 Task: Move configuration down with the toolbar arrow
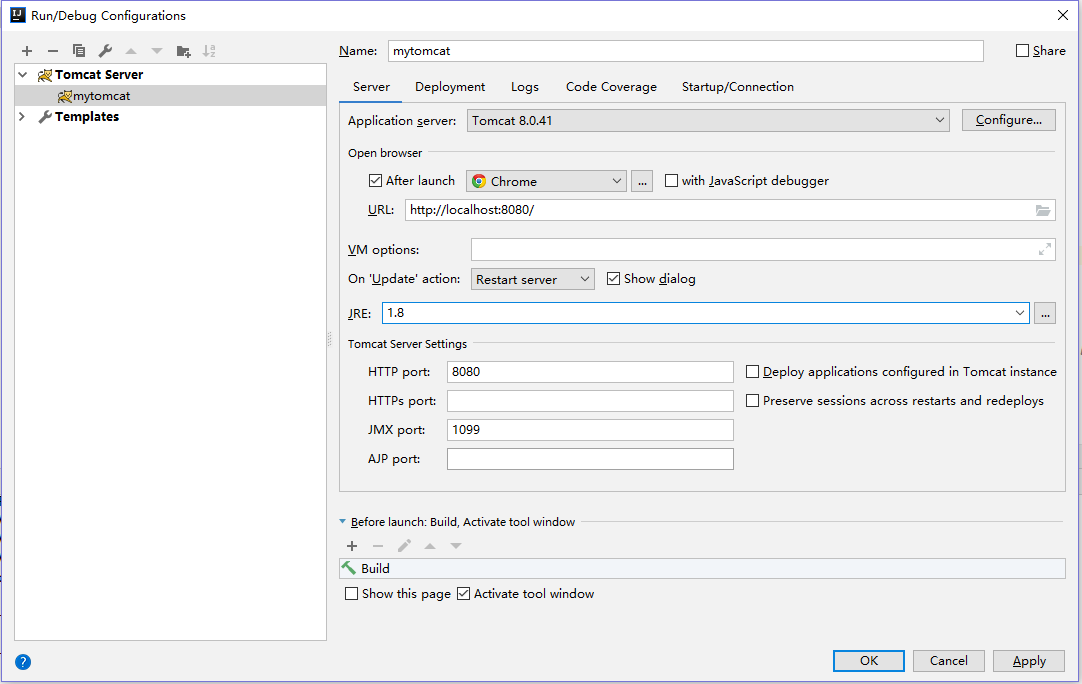coord(157,50)
